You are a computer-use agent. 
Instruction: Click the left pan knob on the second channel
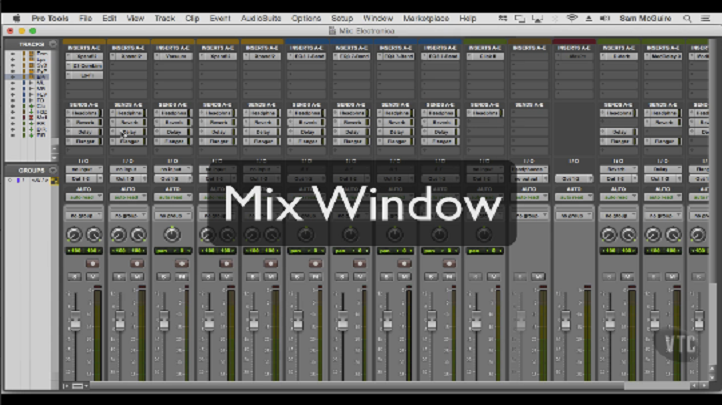click(x=118, y=235)
